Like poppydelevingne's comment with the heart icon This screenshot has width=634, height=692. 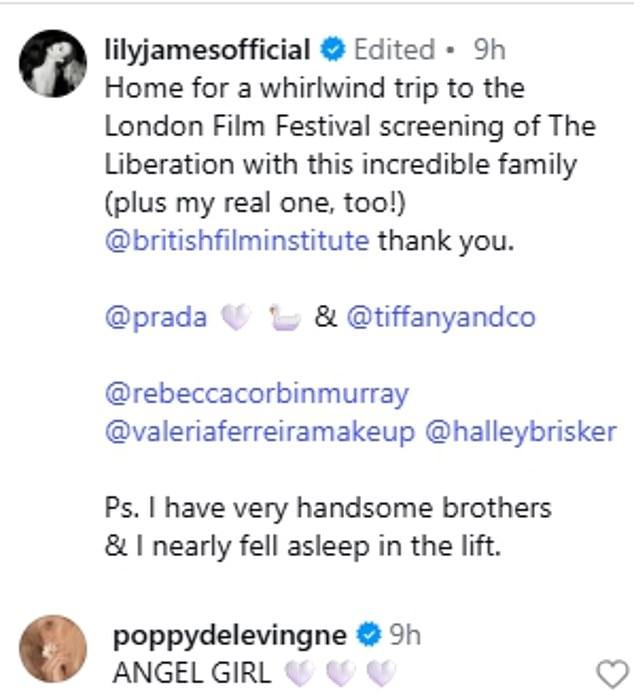[612, 673]
